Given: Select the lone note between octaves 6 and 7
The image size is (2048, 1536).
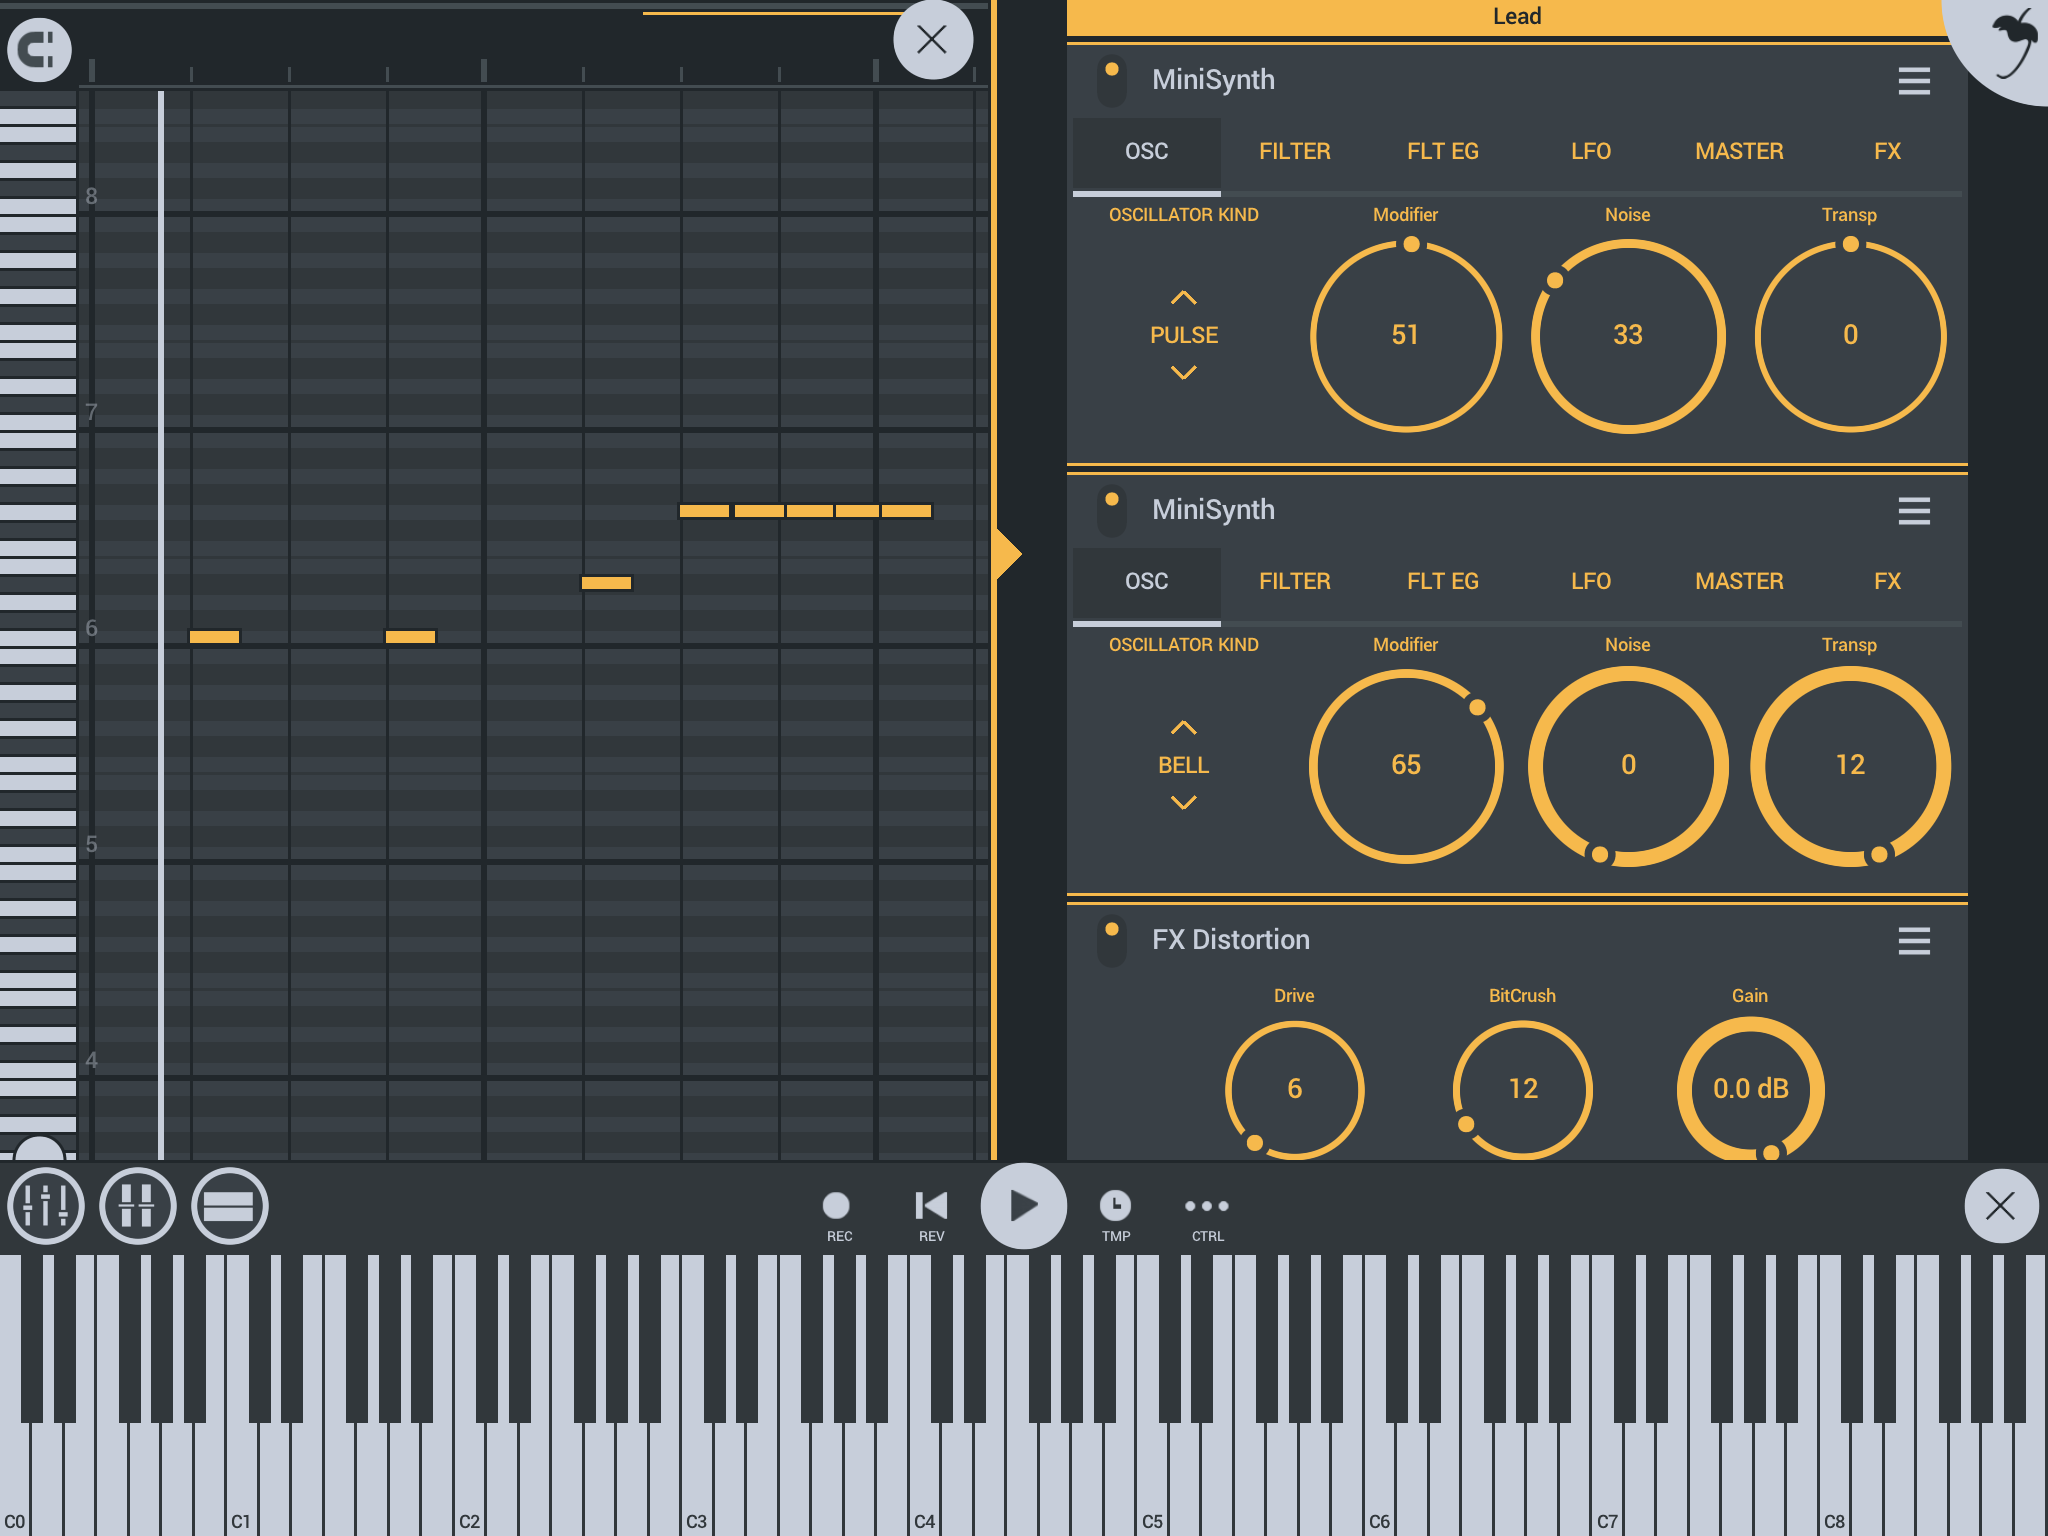Looking at the screenshot, I should tap(606, 583).
